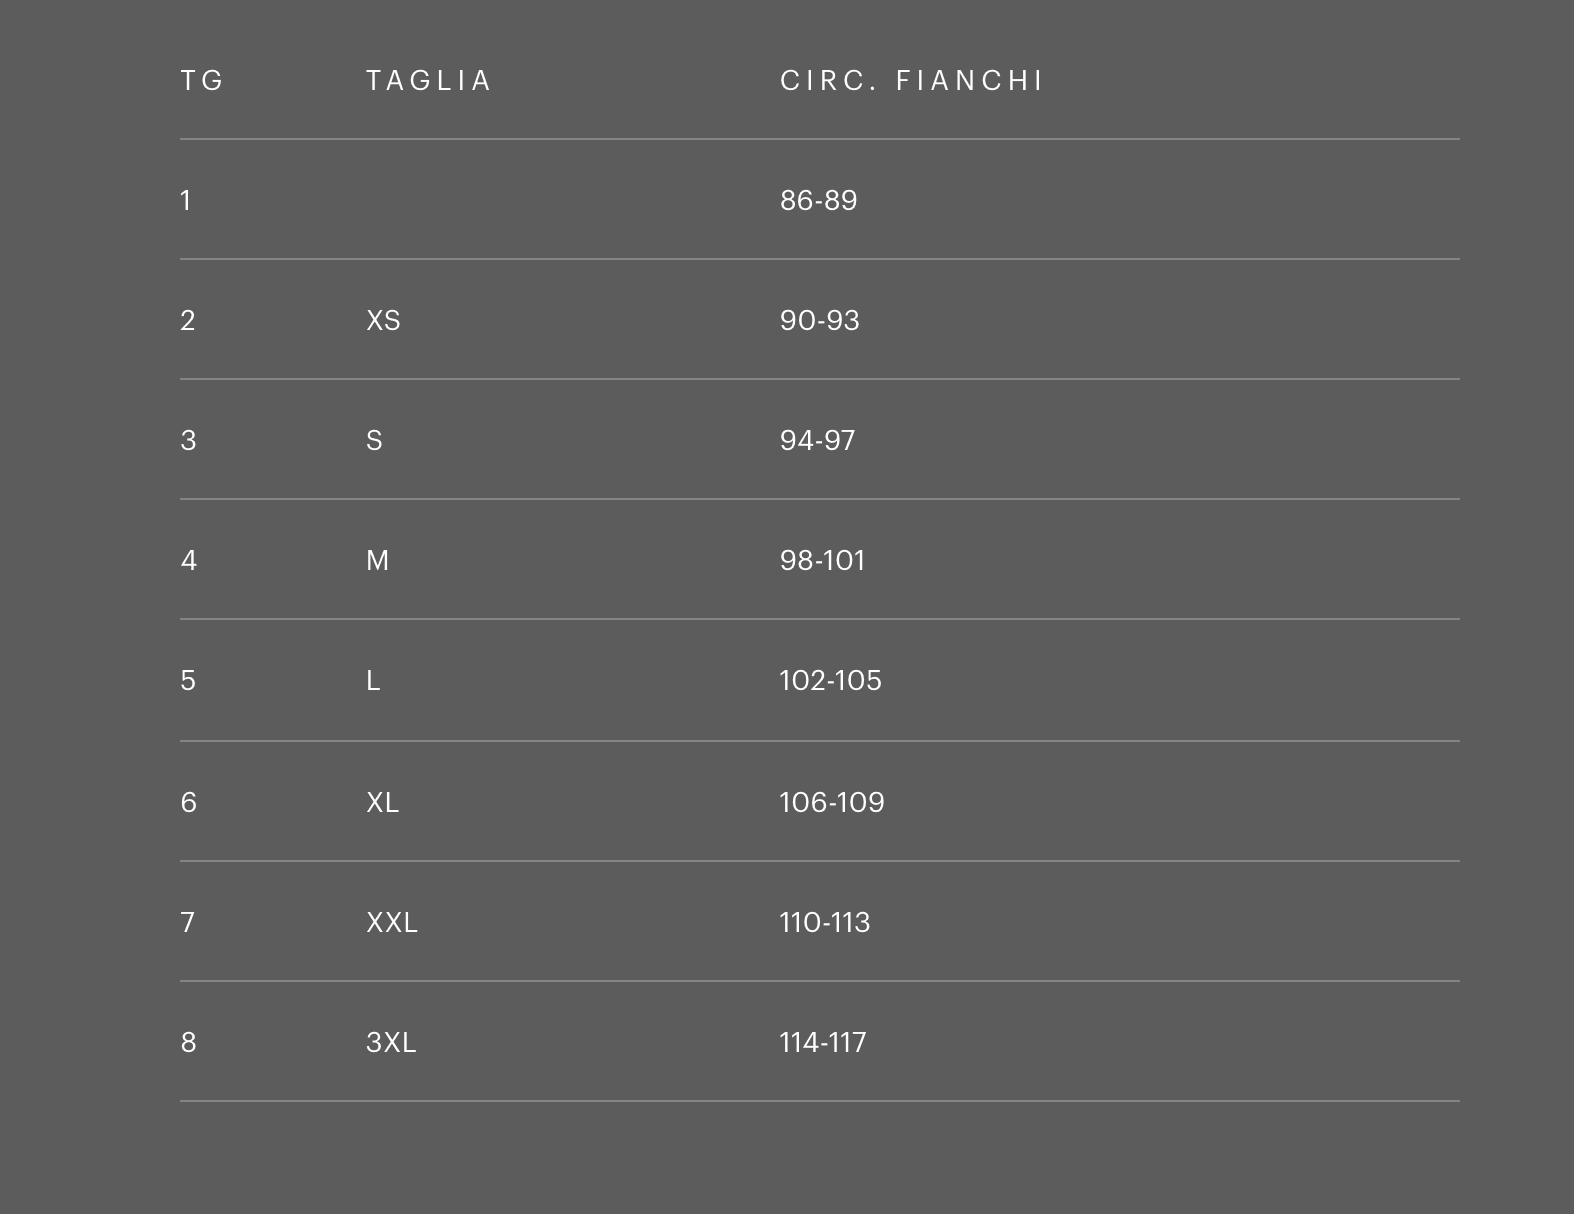Click size L in Taglia column
The image size is (1574, 1214).
pos(373,680)
